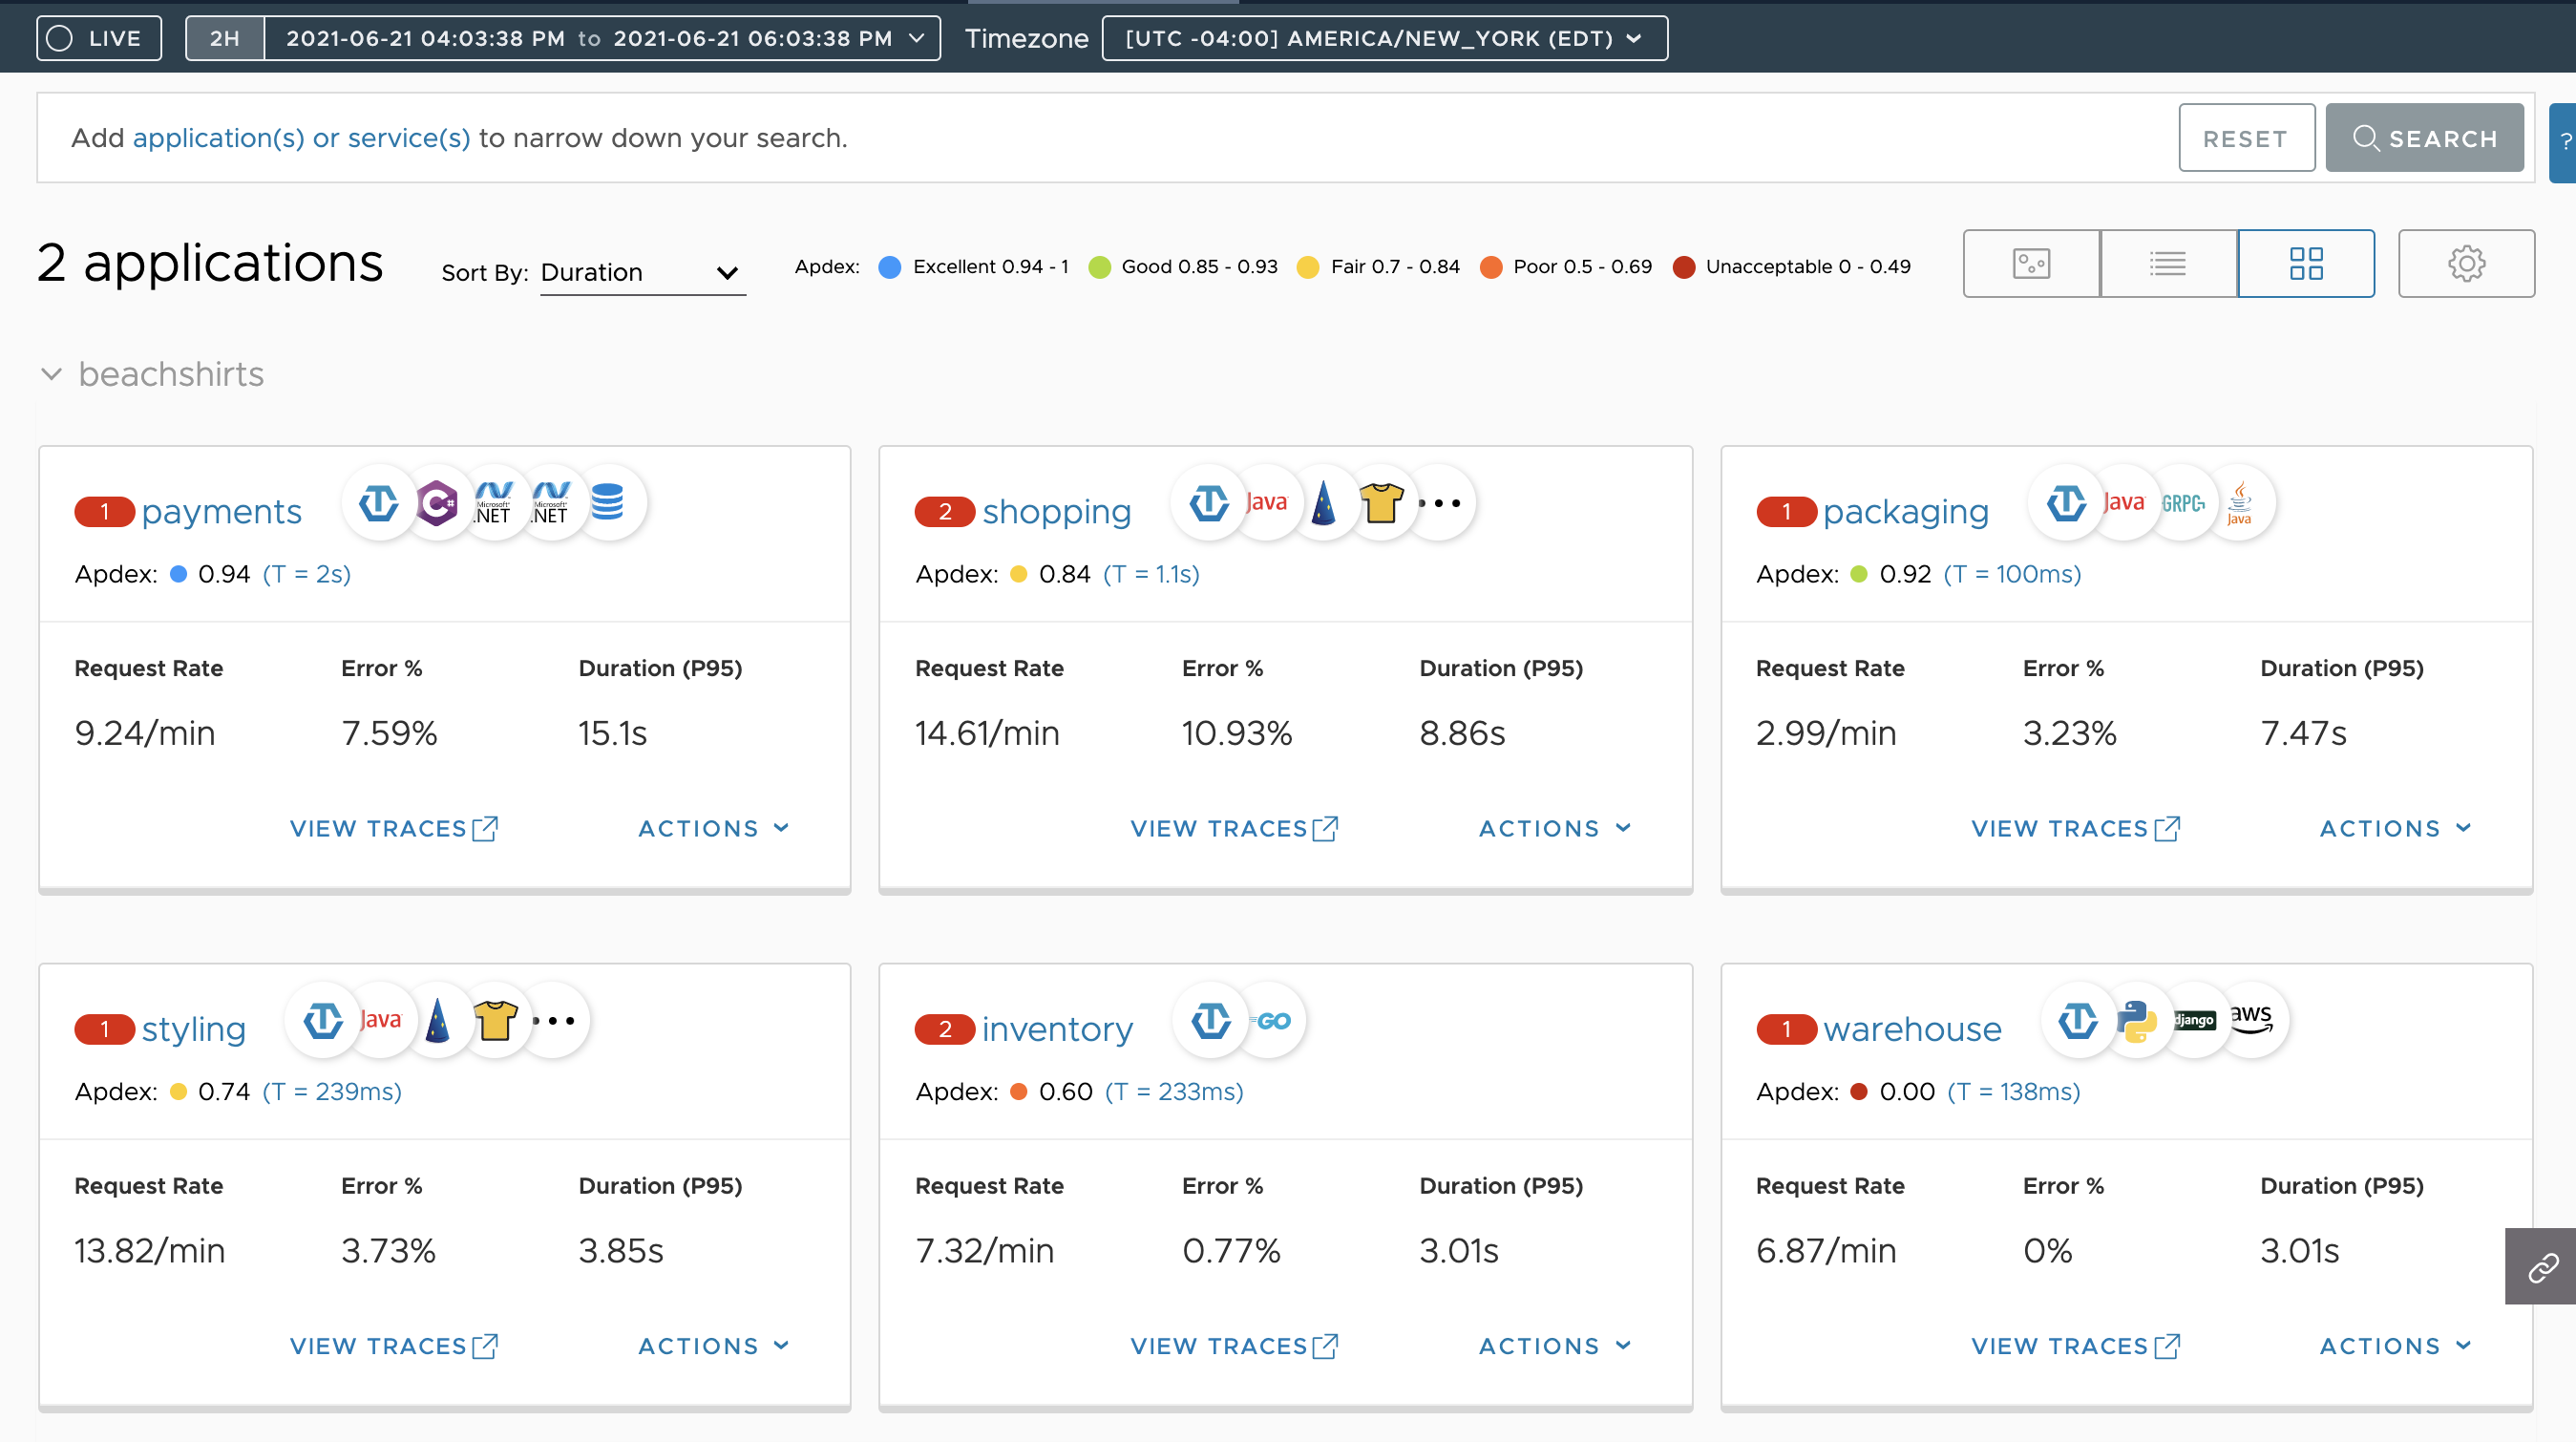View traces for warehouse service

(2075, 1346)
